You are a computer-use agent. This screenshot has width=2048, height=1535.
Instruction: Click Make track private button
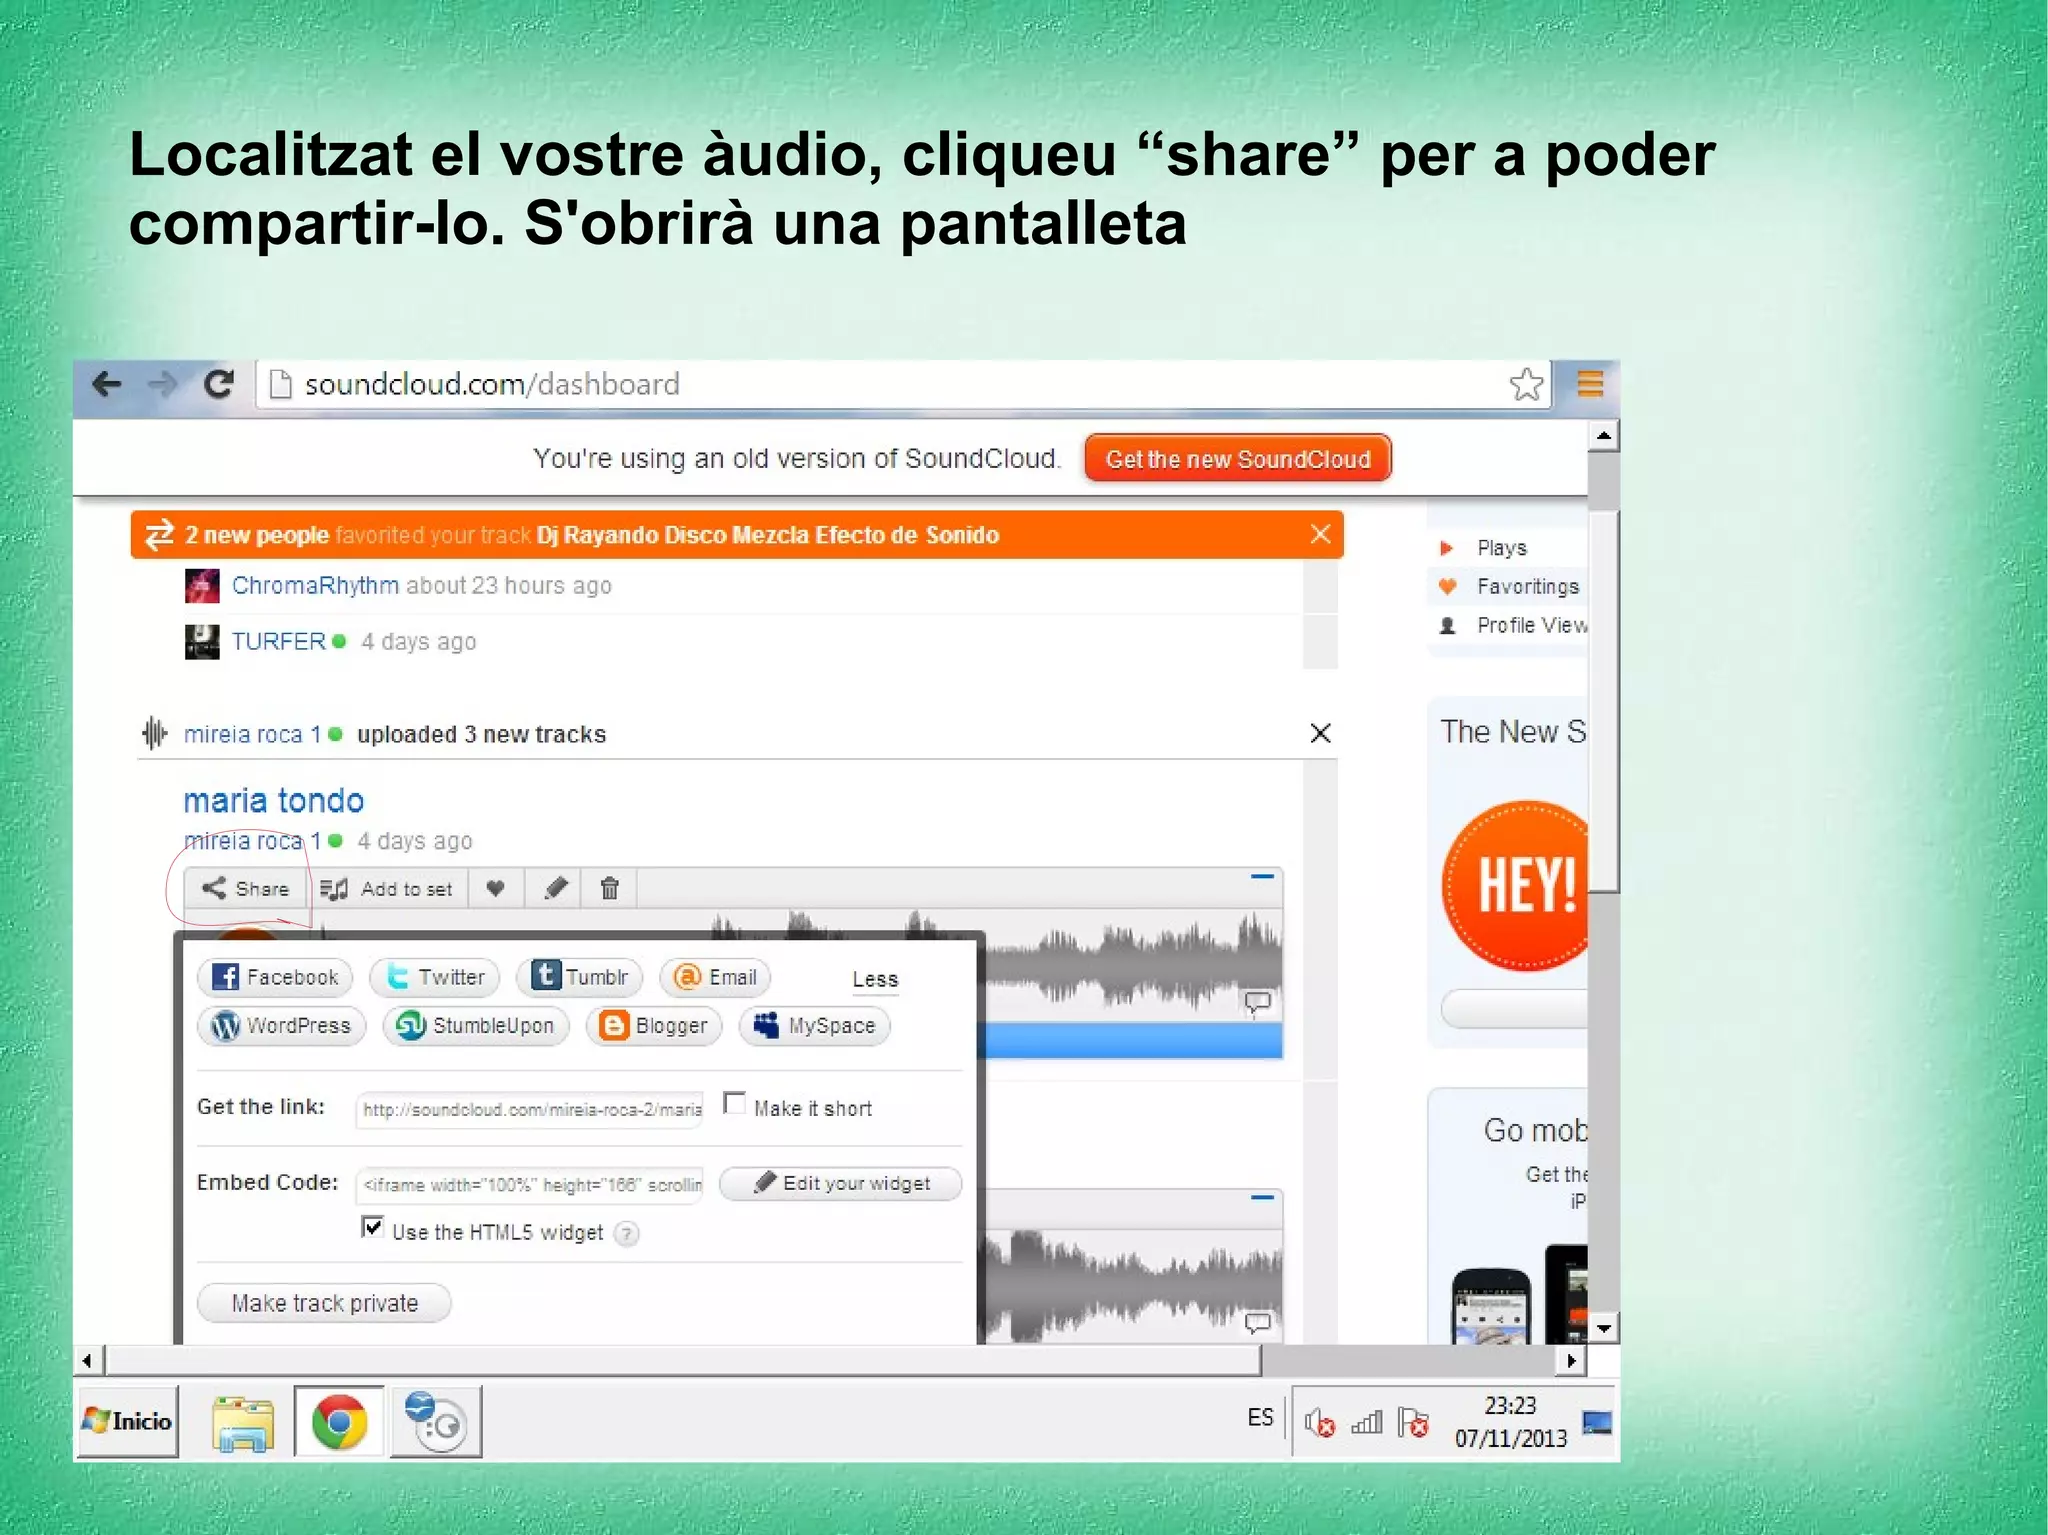pos(324,1303)
